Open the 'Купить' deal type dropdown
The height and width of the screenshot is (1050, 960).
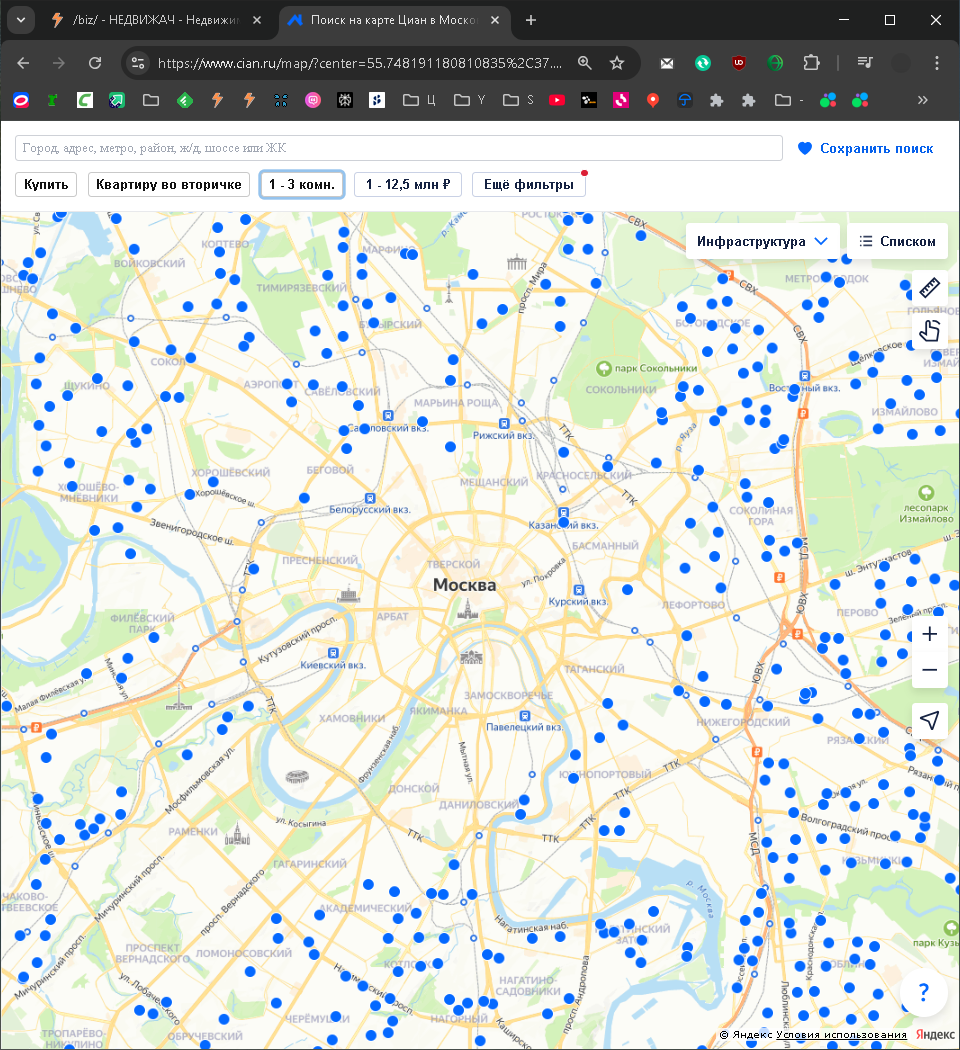click(46, 184)
